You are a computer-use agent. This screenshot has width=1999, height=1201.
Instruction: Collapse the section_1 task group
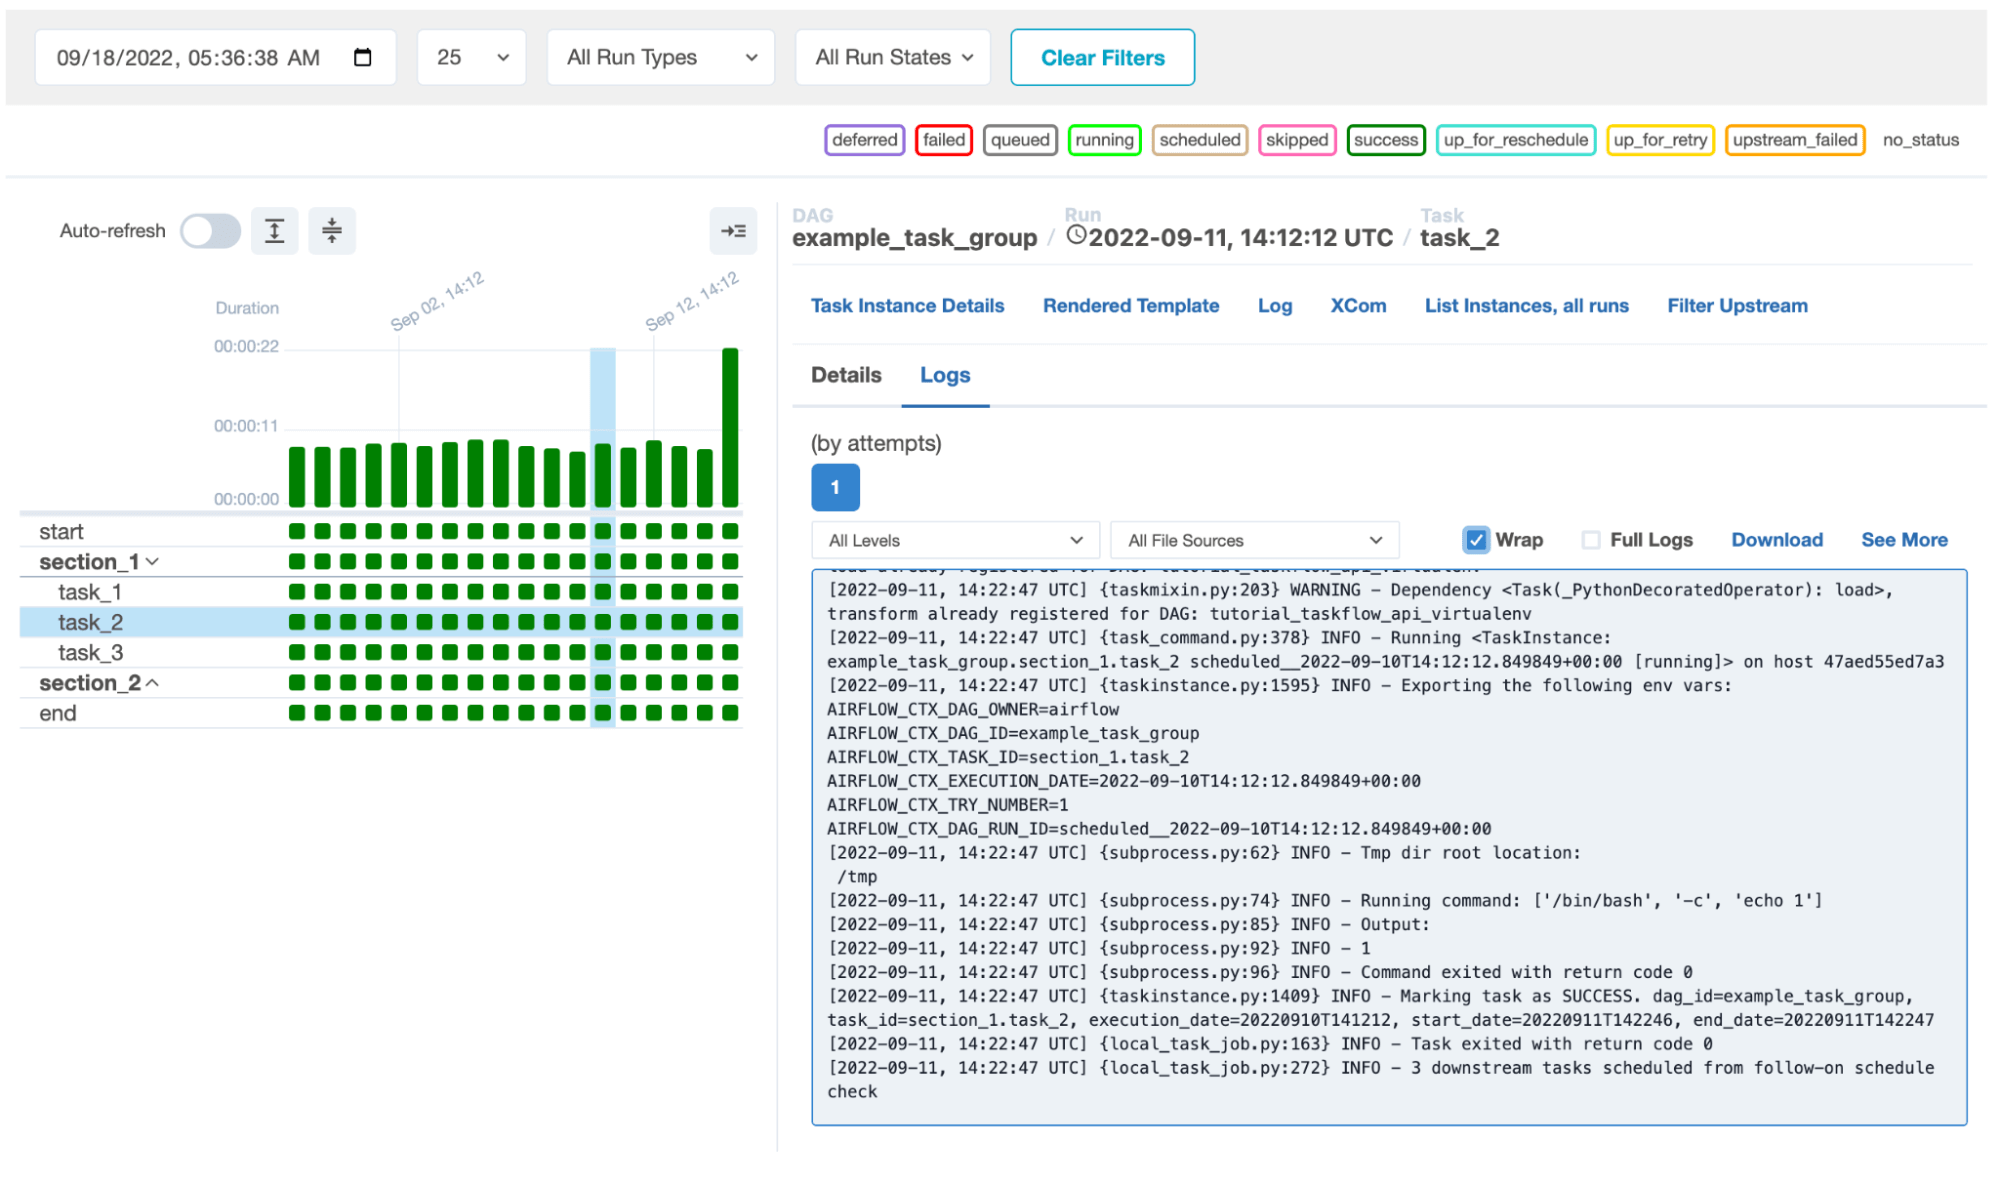[152, 561]
